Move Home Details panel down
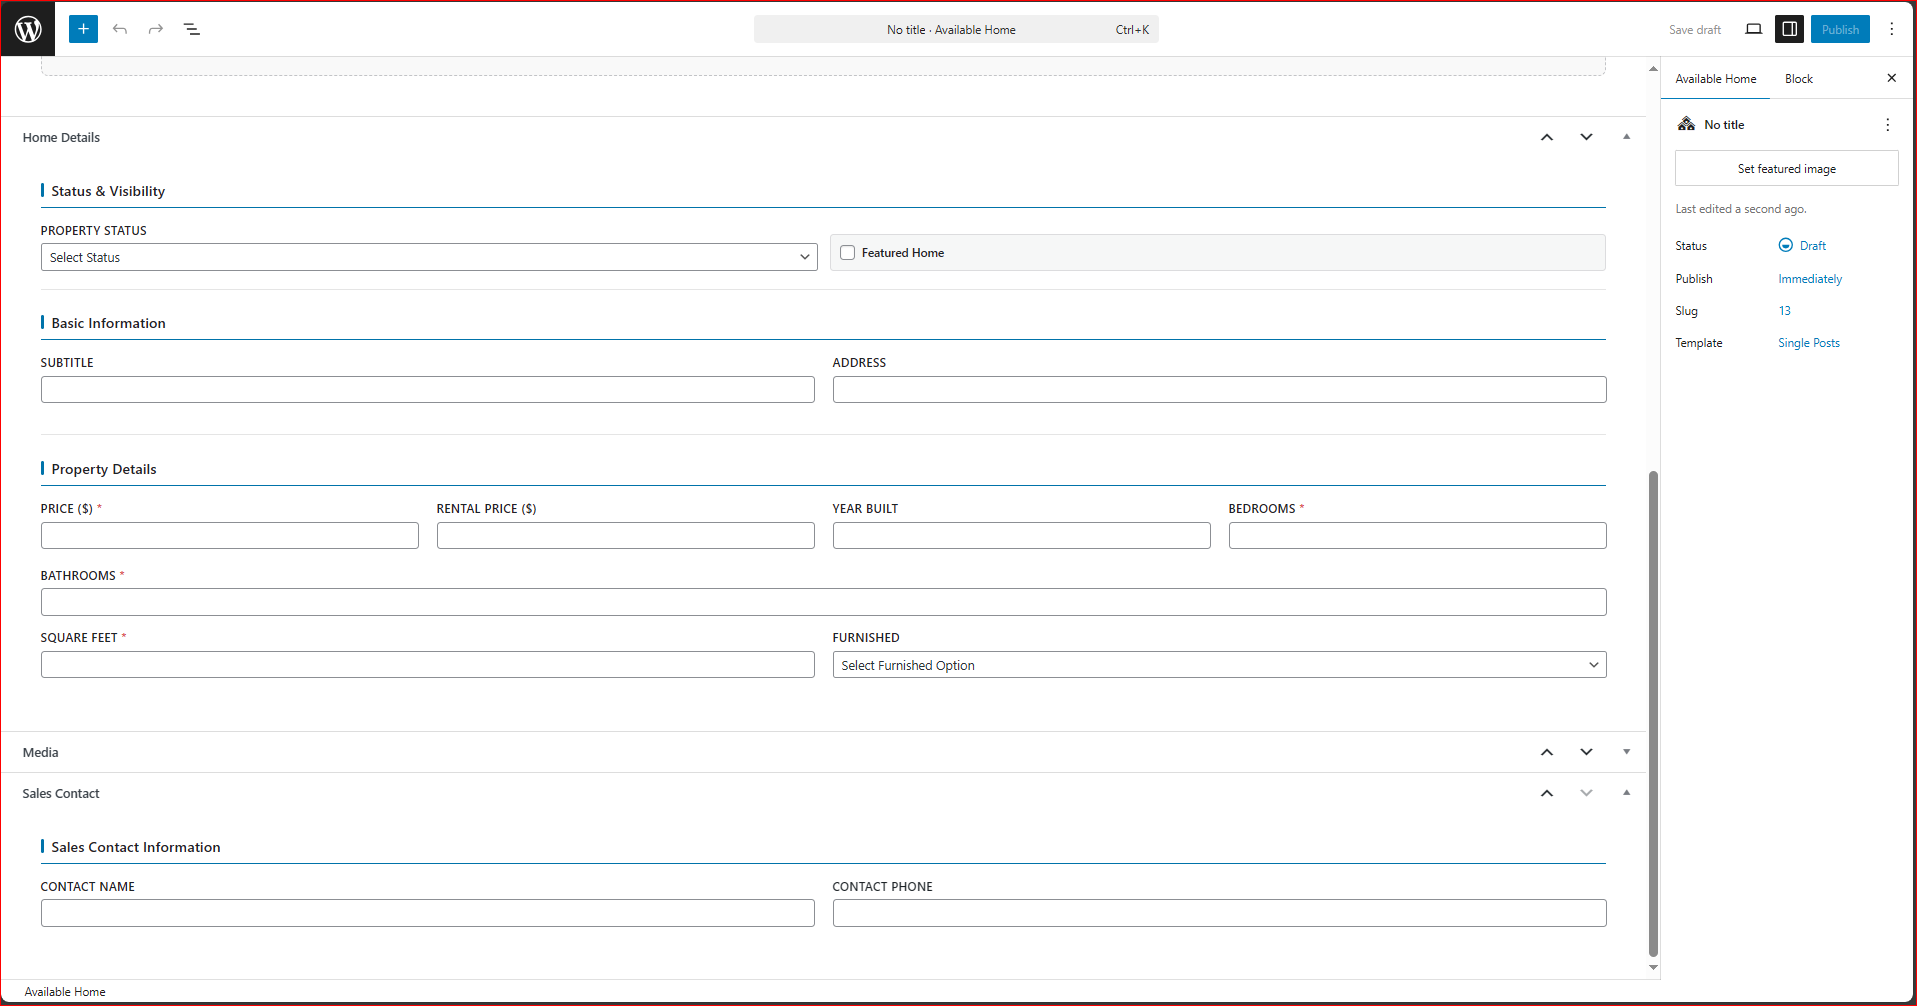Viewport: 1917px width, 1006px height. (1586, 137)
